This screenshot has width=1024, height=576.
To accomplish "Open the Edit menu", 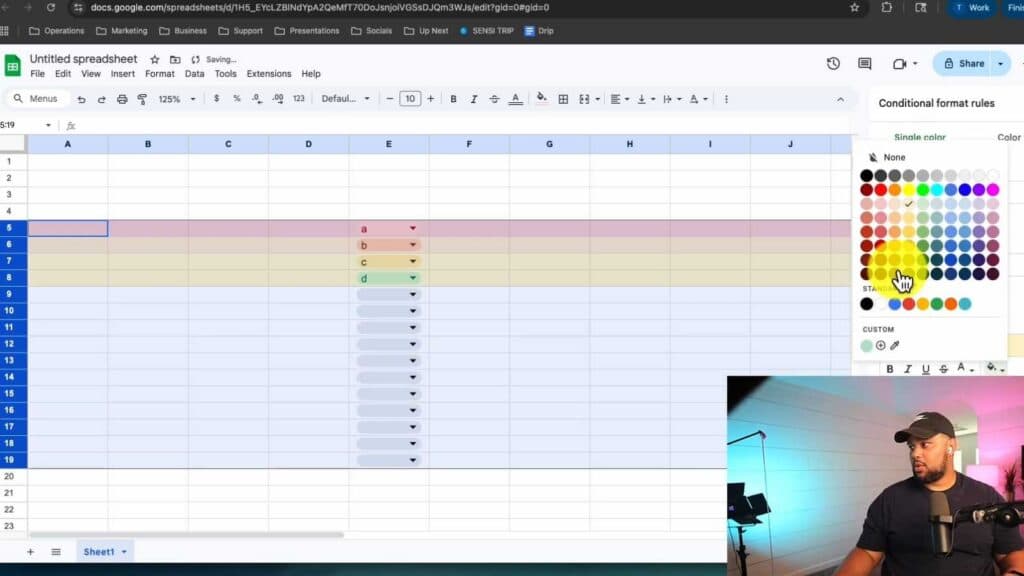I will click(63, 74).
